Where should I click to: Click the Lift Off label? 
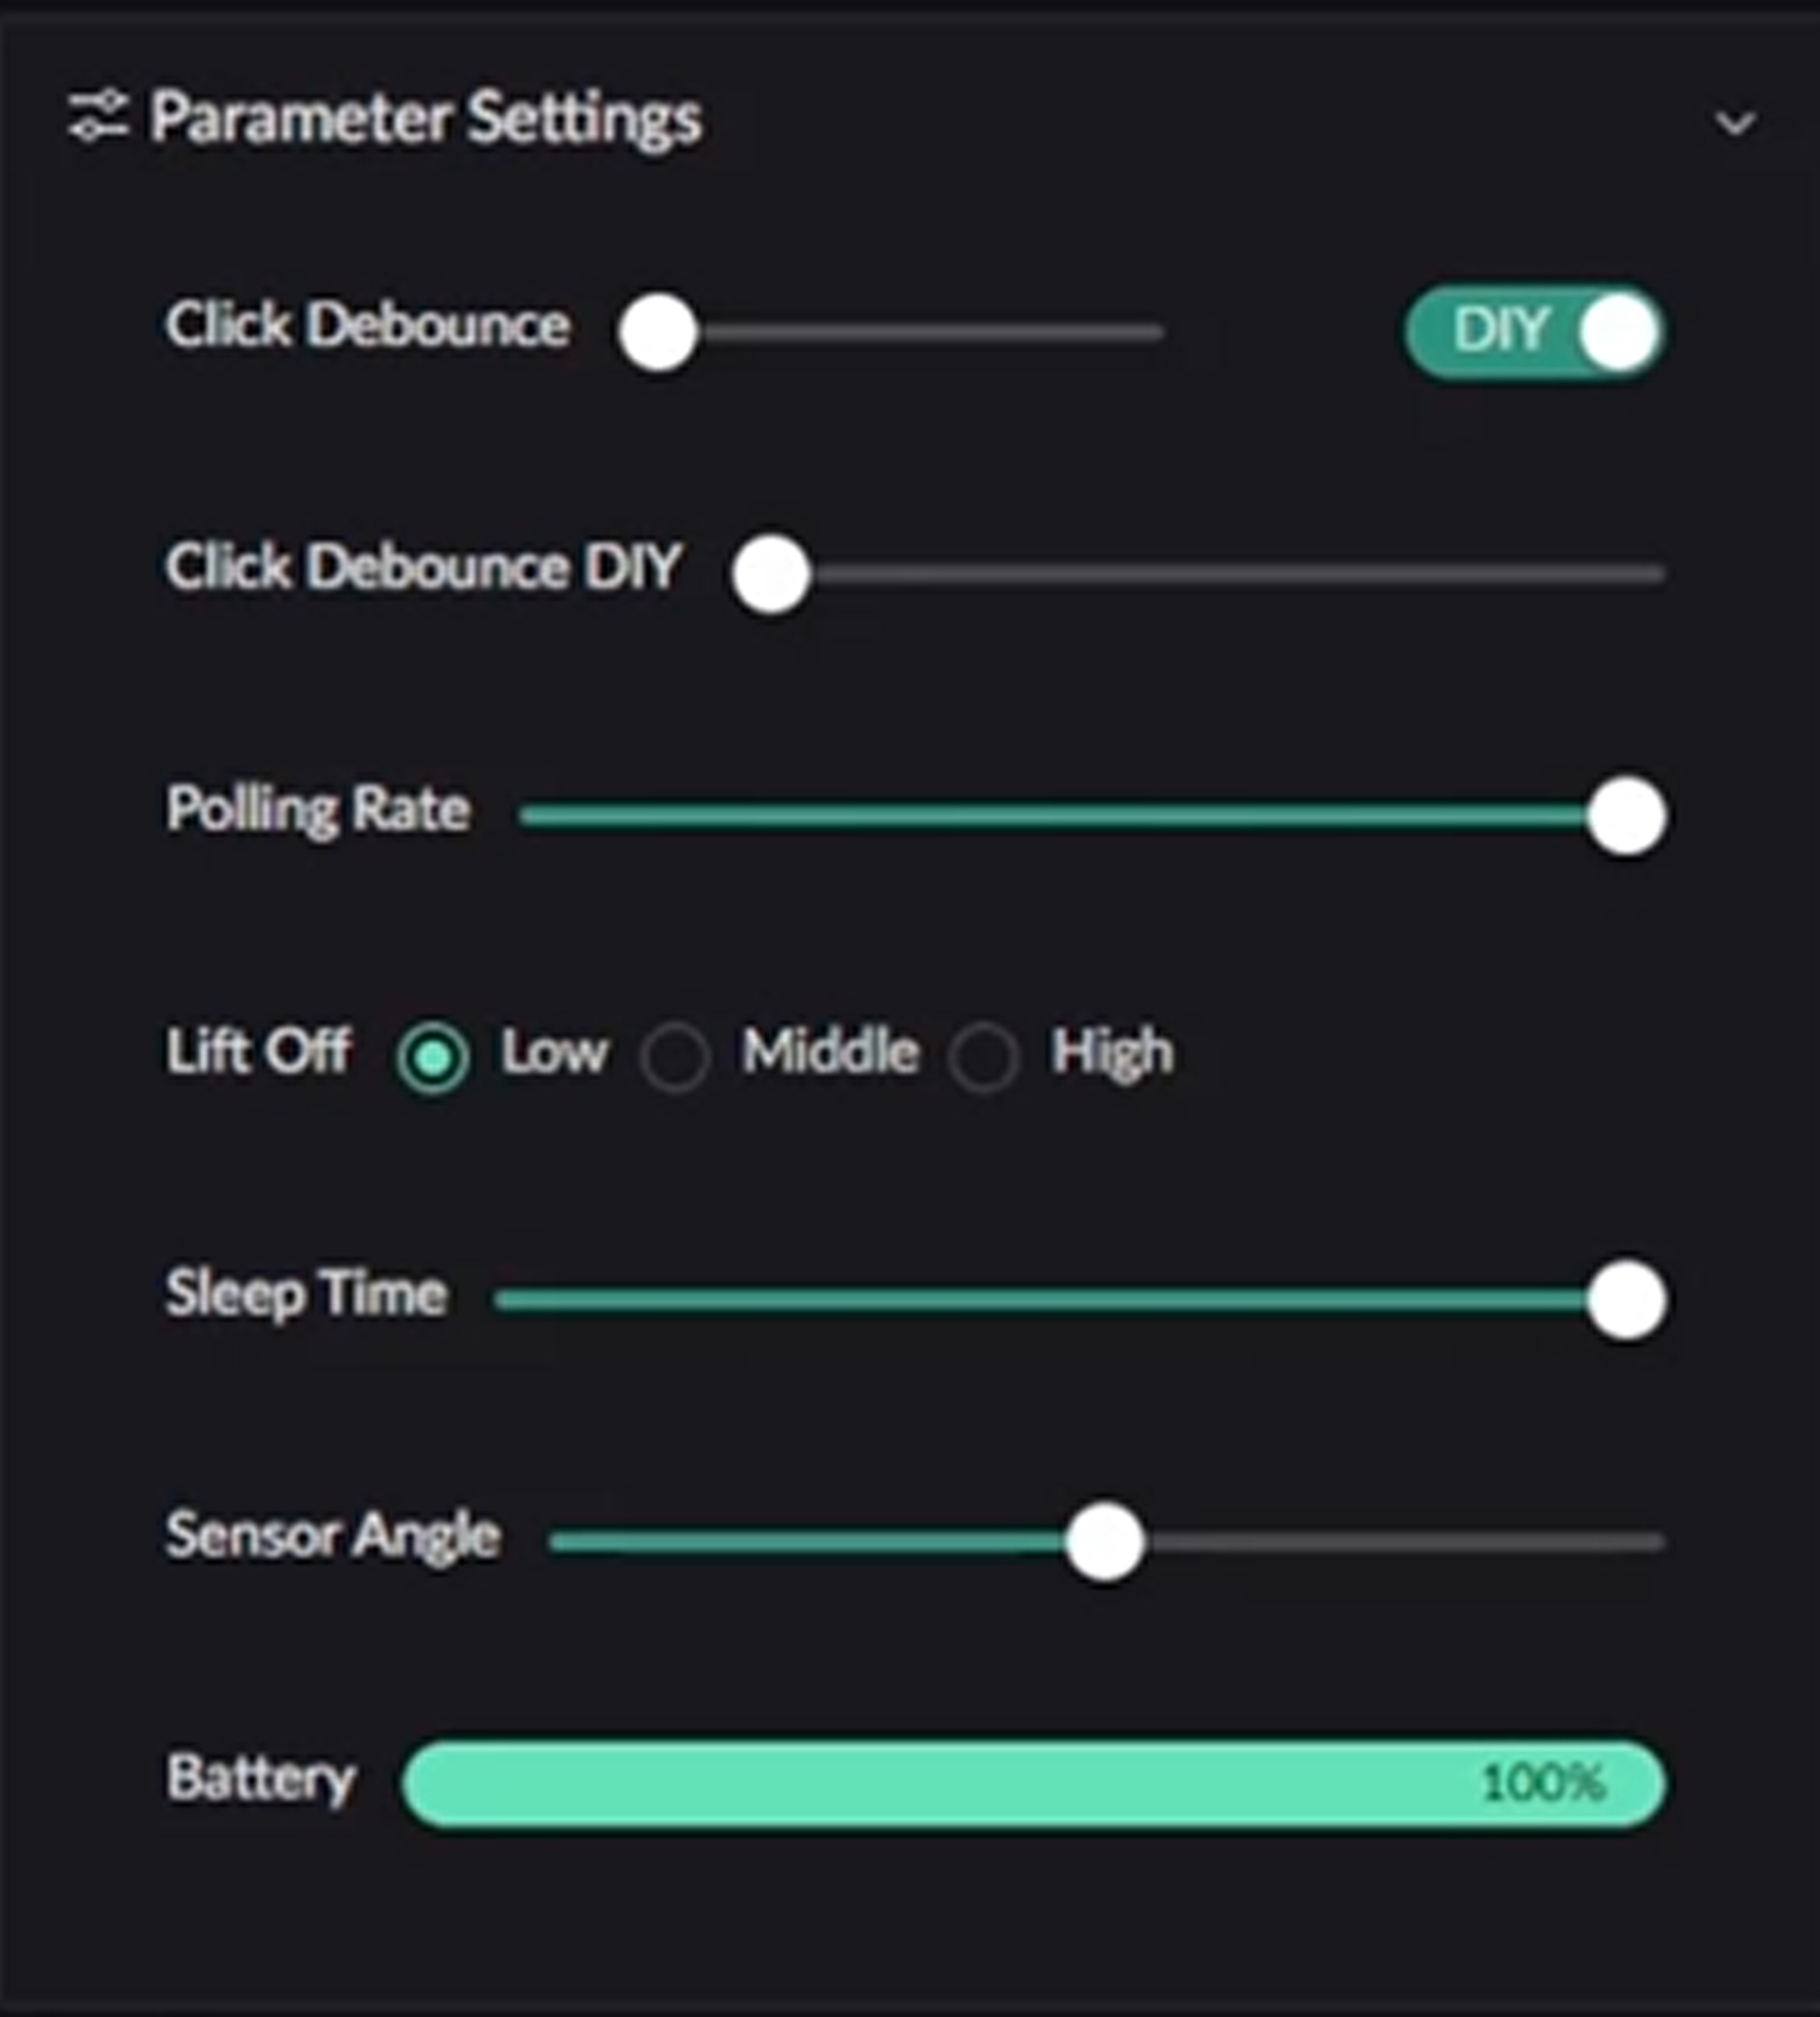click(258, 1051)
